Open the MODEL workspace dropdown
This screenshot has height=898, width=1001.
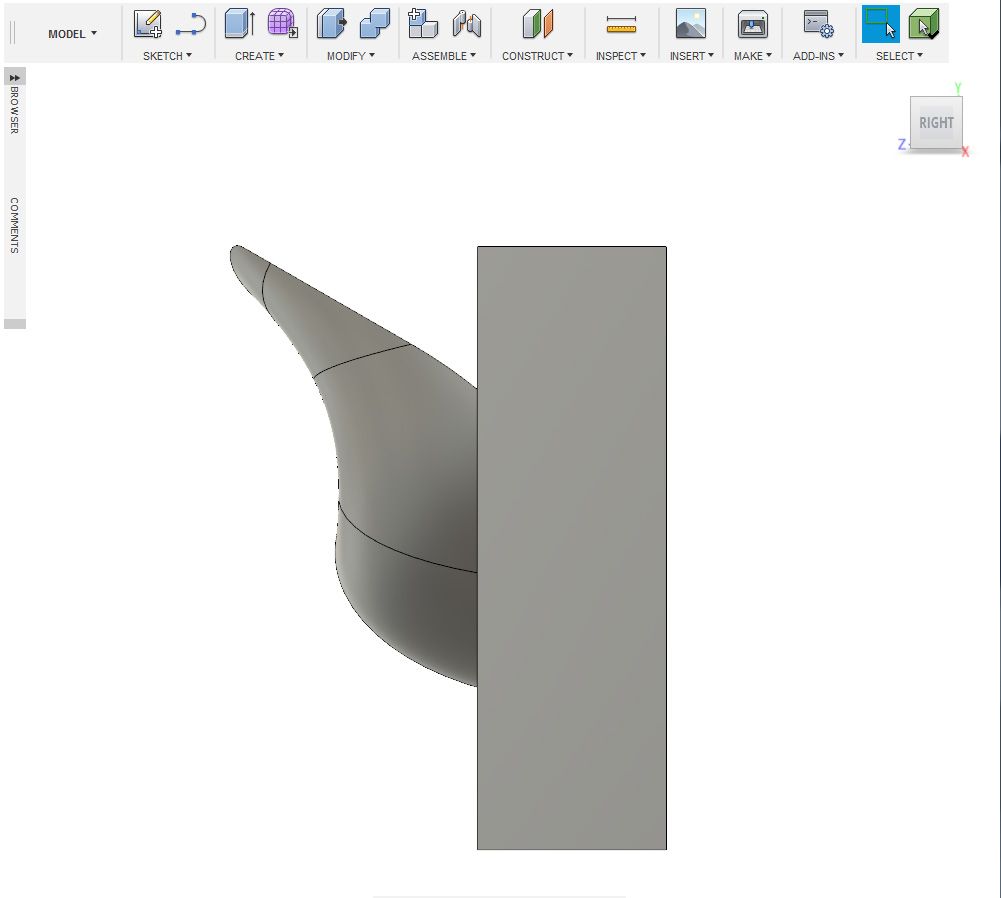pyautogui.click(x=72, y=34)
